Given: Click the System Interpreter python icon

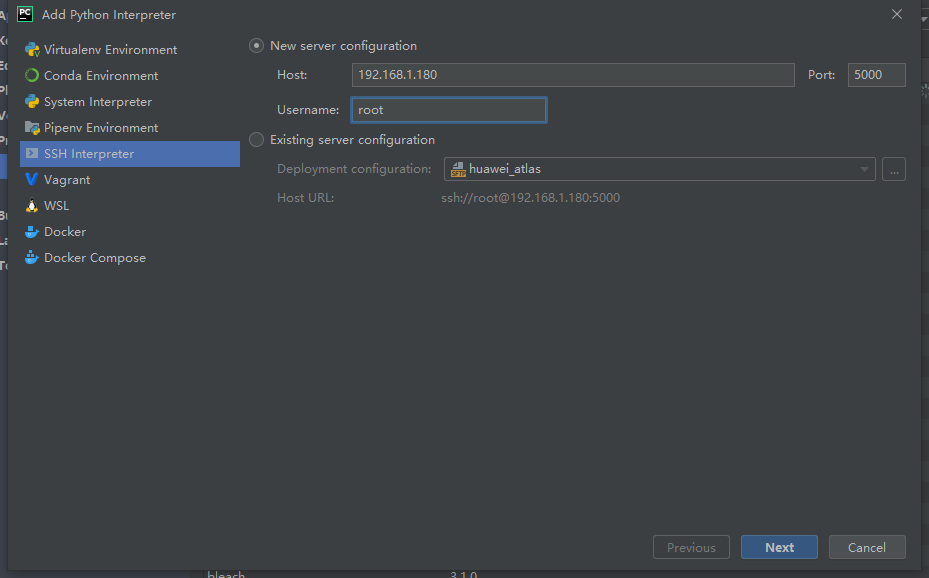Looking at the screenshot, I should click(x=32, y=102).
